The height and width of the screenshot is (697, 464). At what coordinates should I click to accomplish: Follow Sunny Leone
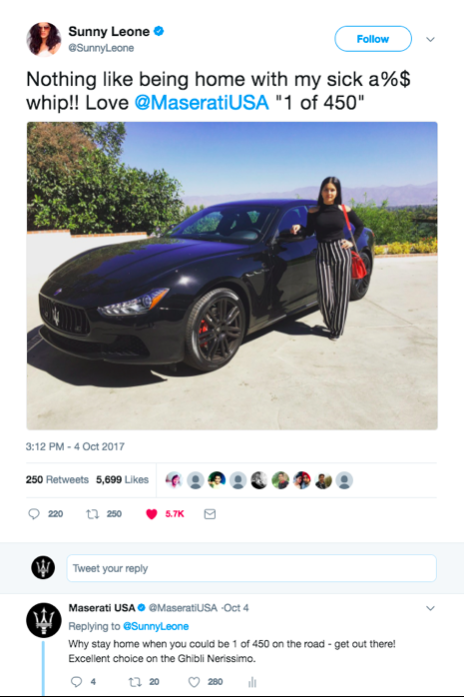tap(373, 39)
